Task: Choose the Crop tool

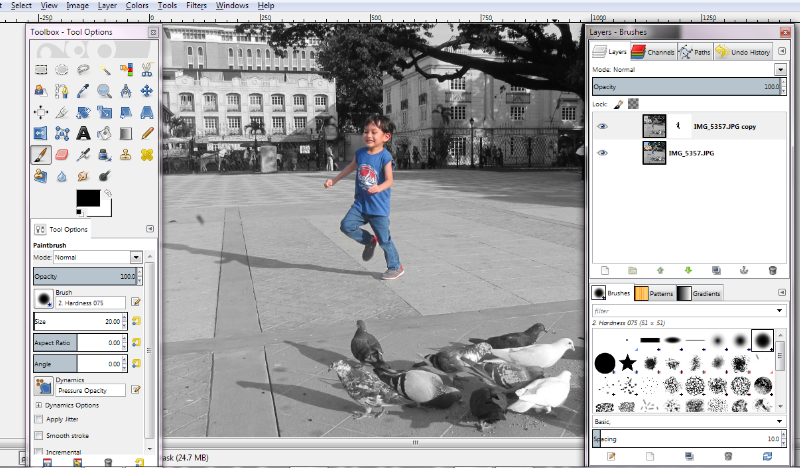Action: click(62, 112)
